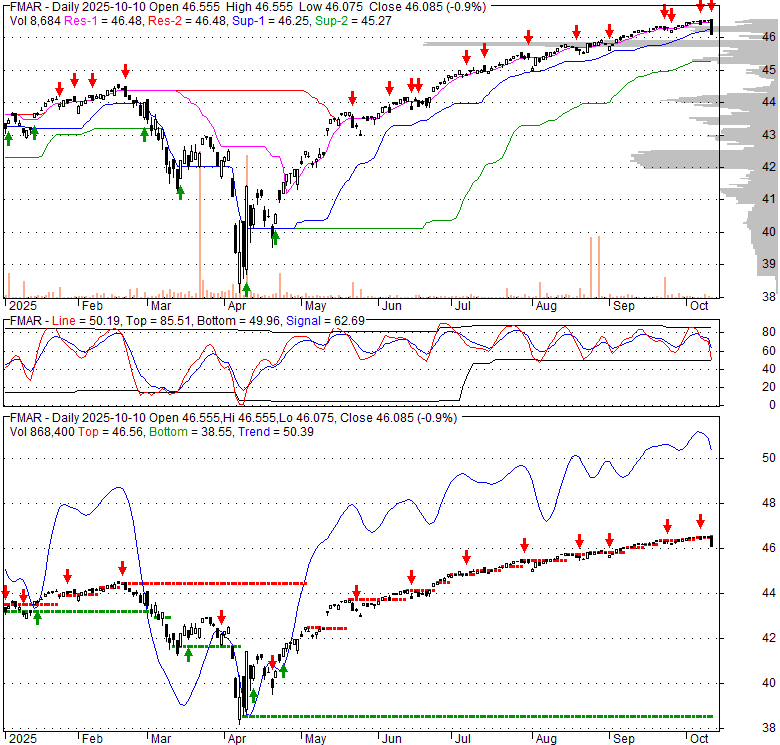The height and width of the screenshot is (745, 780).
Task: Click the green arrow in January on bottom chart
Action: pyautogui.click(x=37, y=617)
